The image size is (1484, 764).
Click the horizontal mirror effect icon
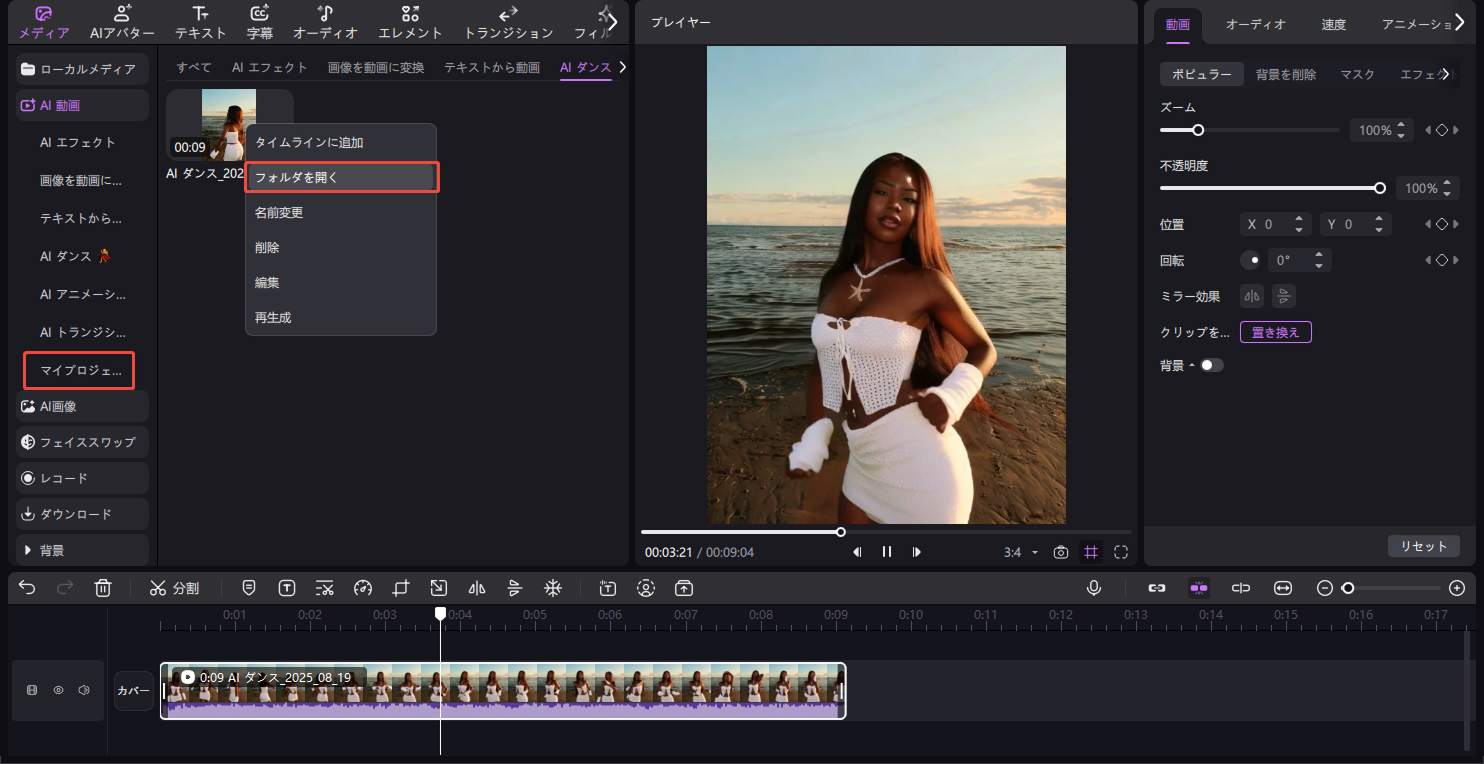tap(1252, 296)
